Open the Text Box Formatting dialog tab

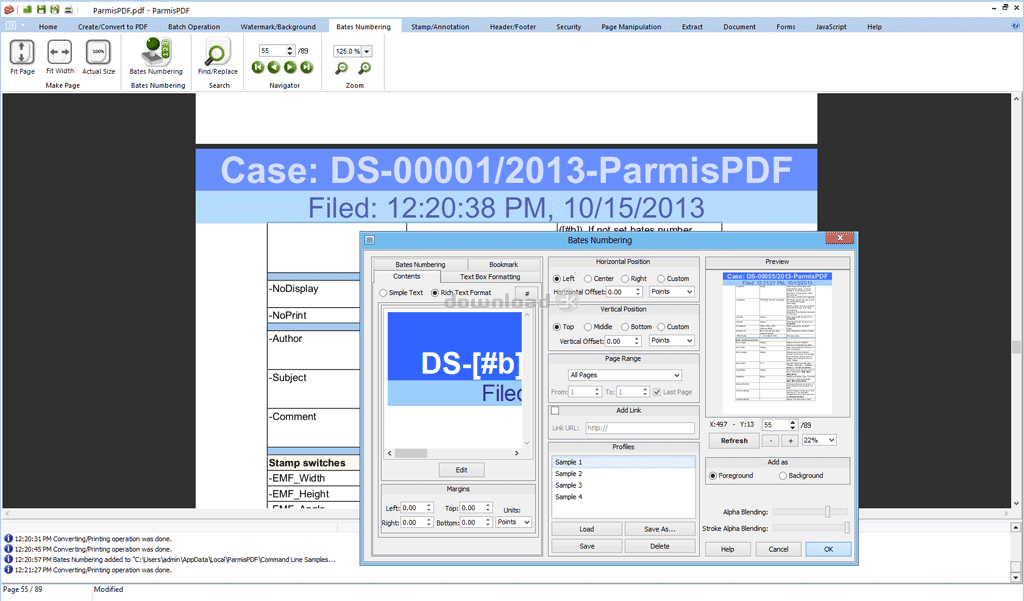click(x=490, y=277)
